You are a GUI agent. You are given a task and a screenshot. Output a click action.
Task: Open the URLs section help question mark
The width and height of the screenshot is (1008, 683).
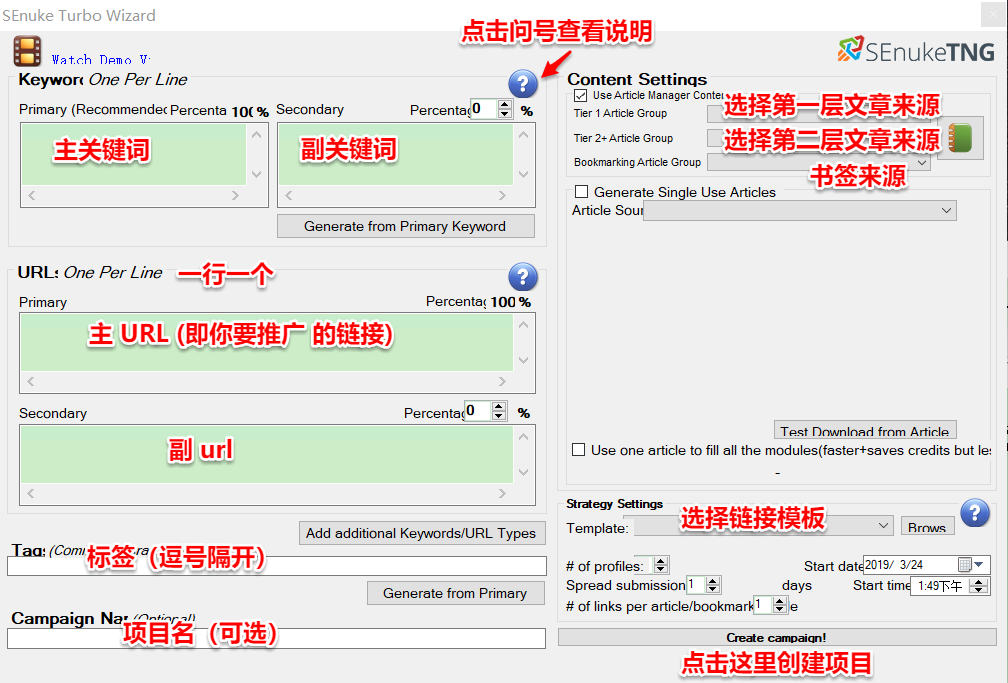[523, 277]
